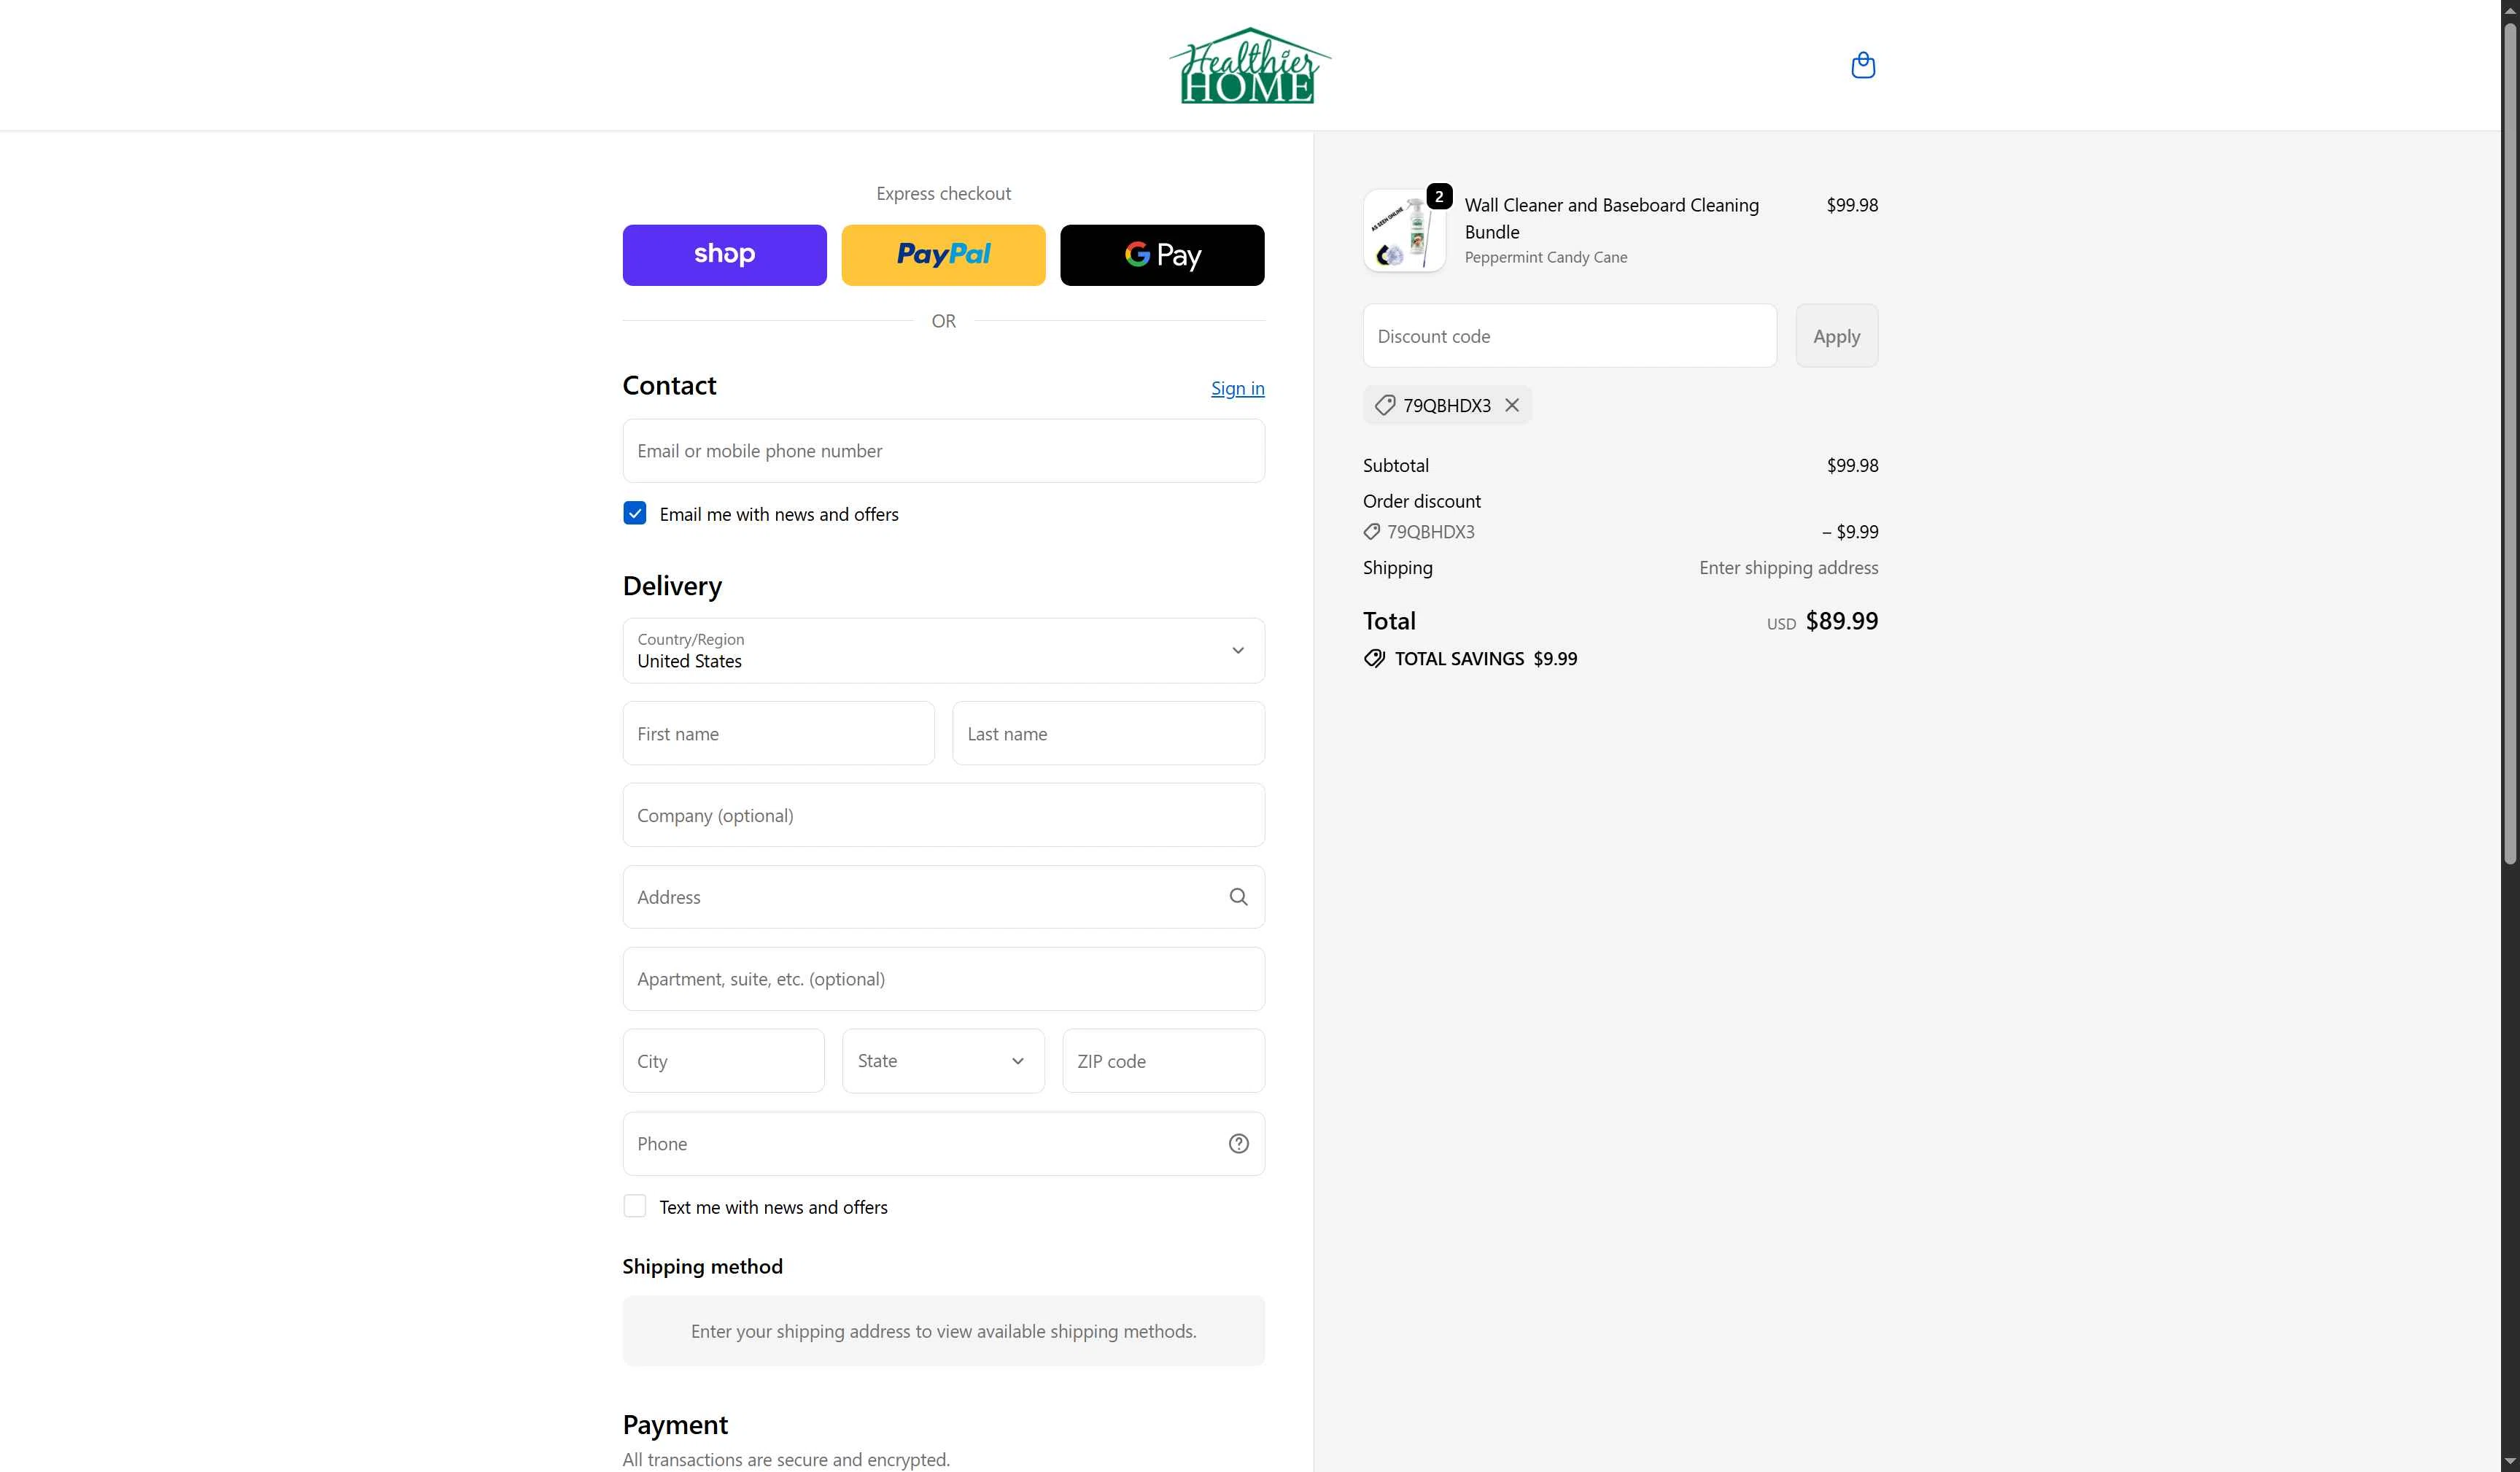Click the ZIP code field
Viewport: 2520px width, 1472px height.
(x=1162, y=1060)
